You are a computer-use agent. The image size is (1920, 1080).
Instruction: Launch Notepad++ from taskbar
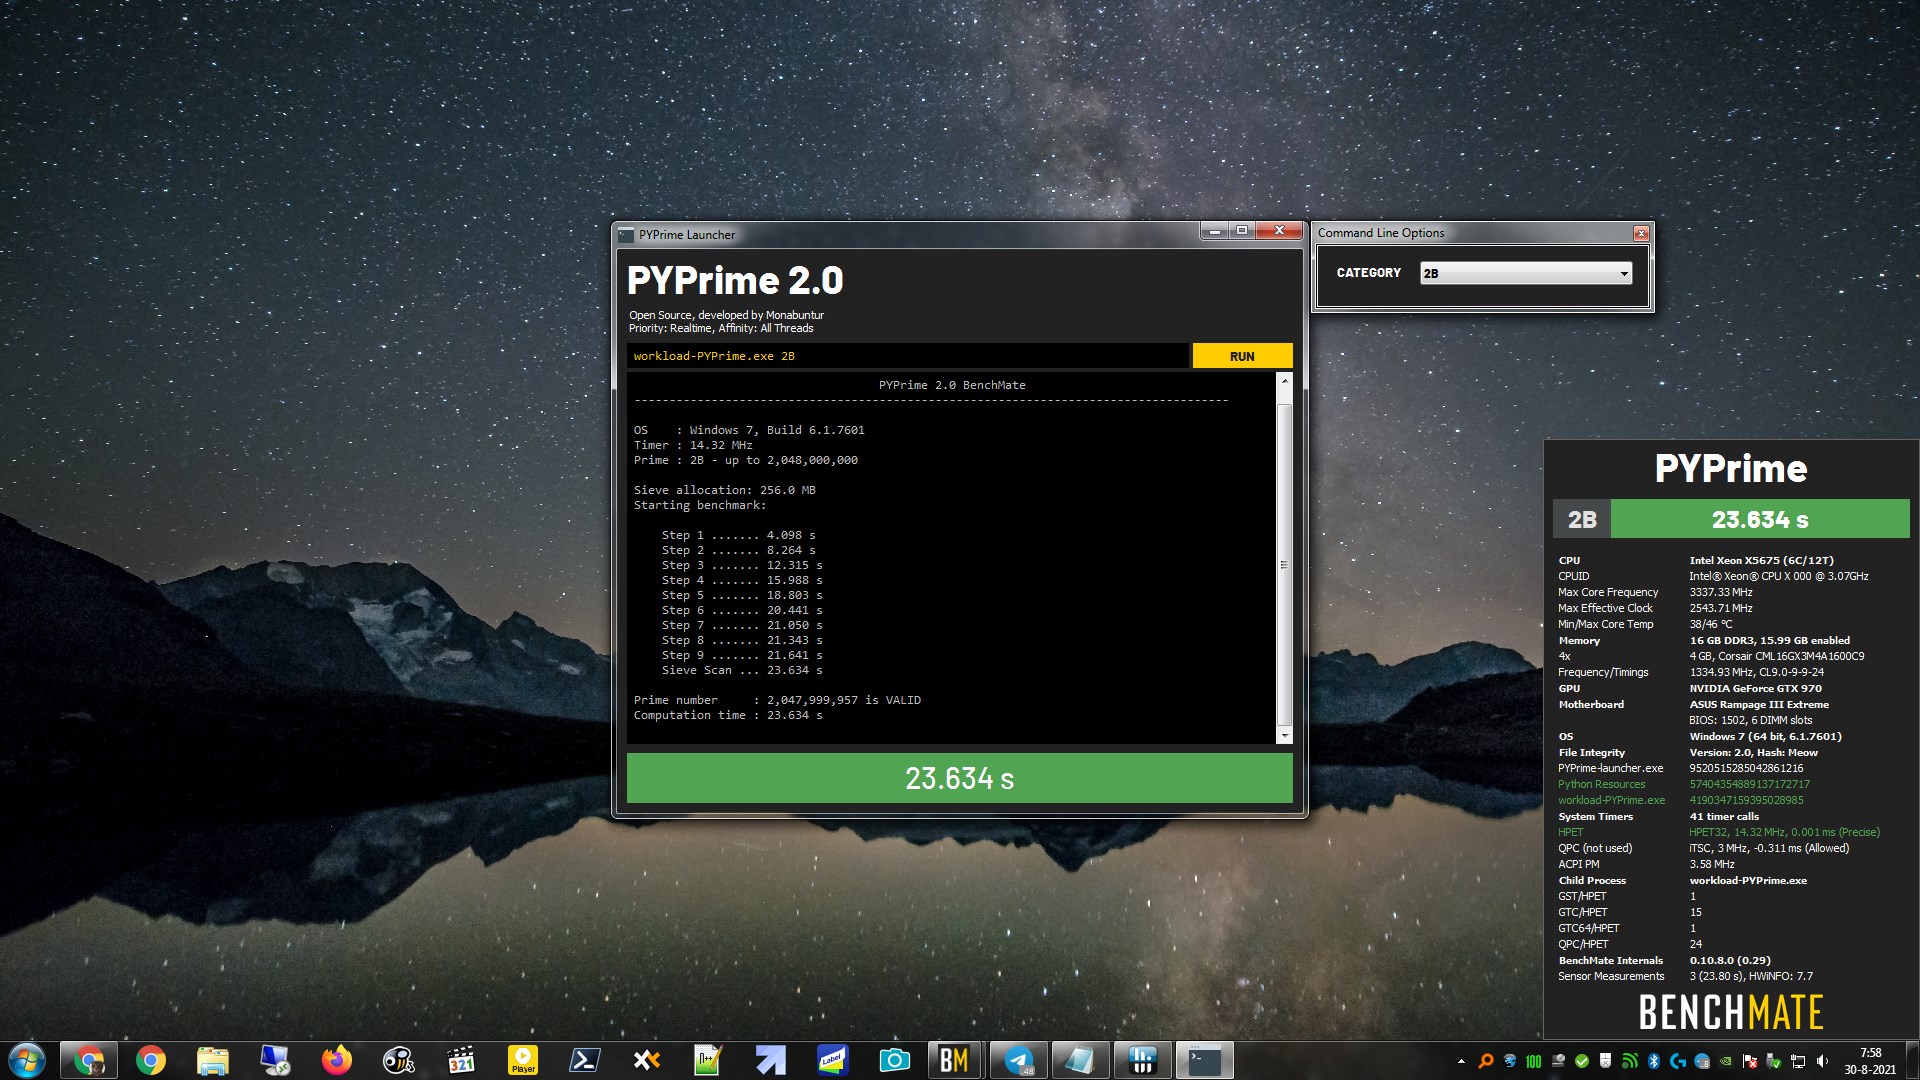tap(709, 1060)
